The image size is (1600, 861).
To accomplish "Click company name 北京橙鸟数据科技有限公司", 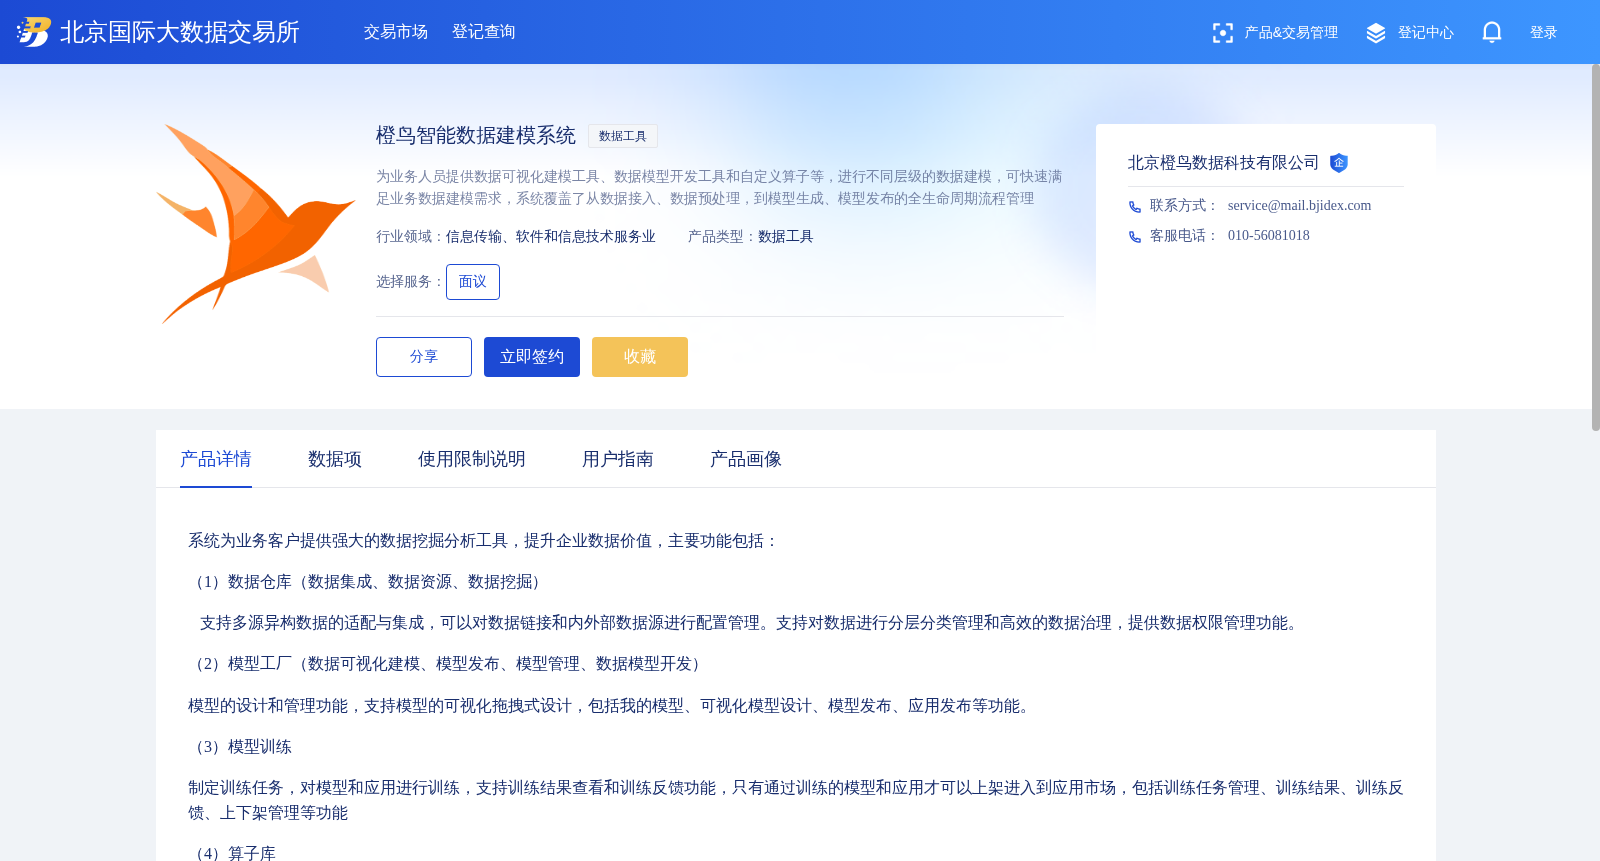I will 1224,163.
